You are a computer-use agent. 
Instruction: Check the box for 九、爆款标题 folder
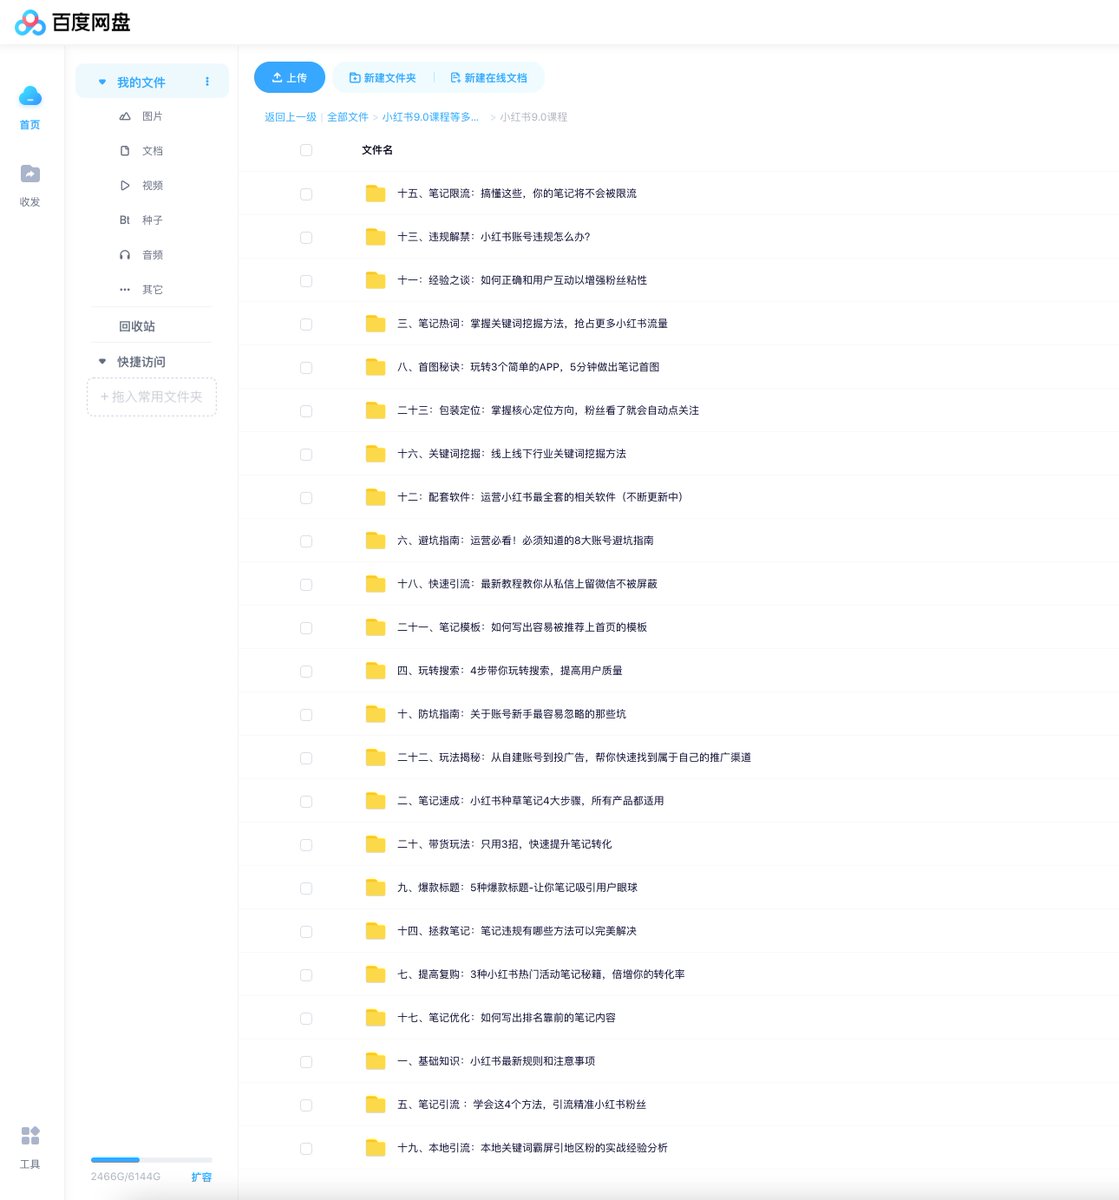306,888
